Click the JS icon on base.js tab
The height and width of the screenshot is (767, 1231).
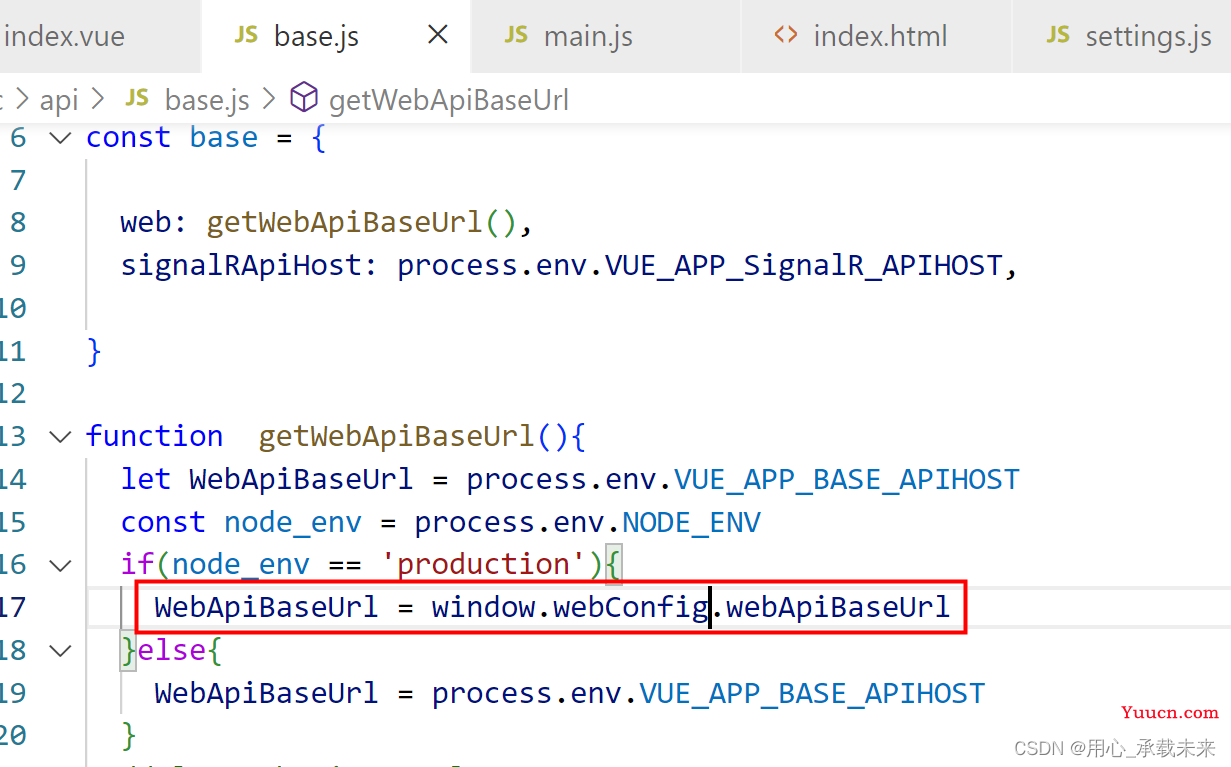click(246, 35)
